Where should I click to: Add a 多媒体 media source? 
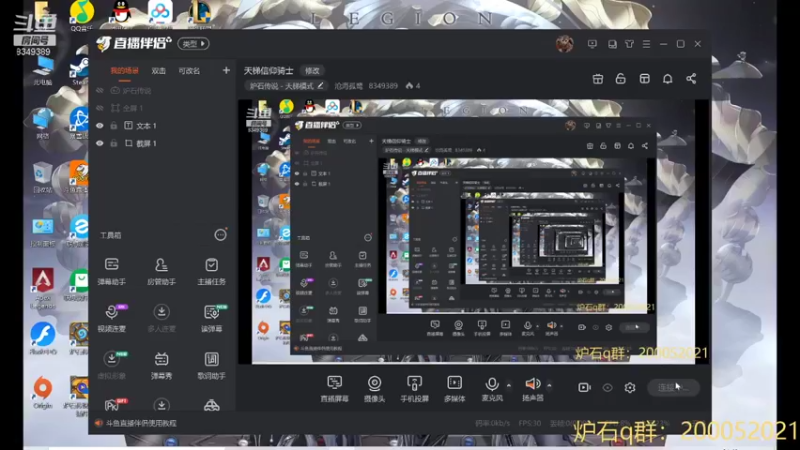(454, 389)
